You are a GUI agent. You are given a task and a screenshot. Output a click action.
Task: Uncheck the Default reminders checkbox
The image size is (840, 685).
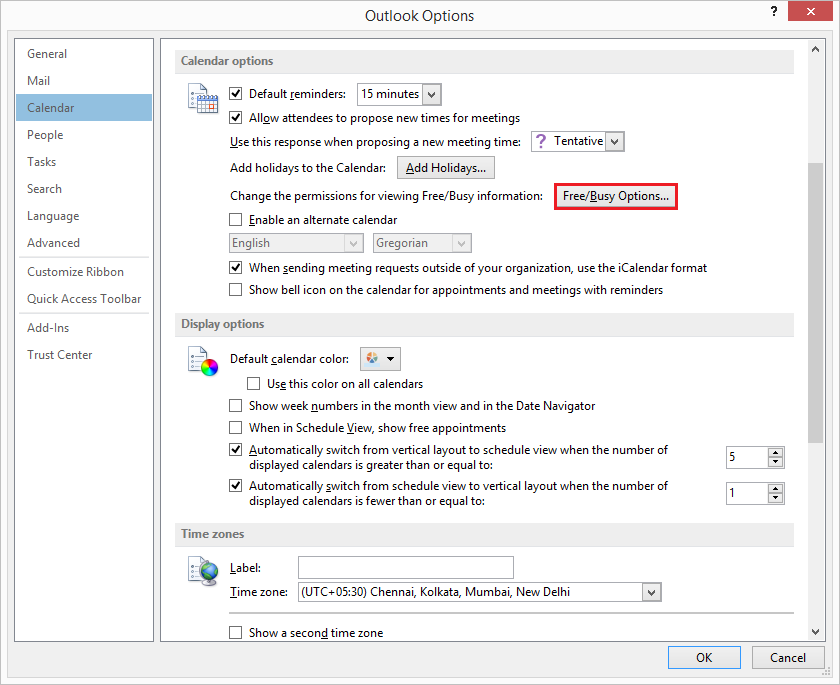pos(236,94)
